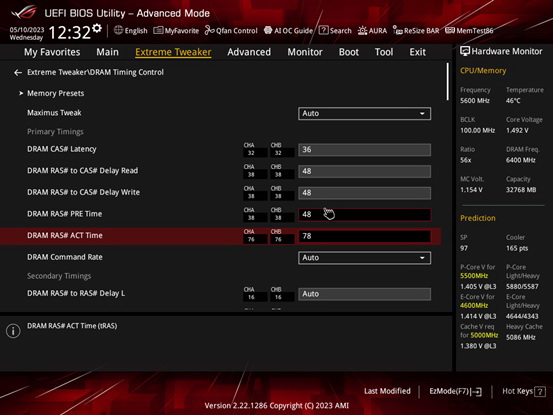Switch to Advanced tab

click(x=249, y=52)
